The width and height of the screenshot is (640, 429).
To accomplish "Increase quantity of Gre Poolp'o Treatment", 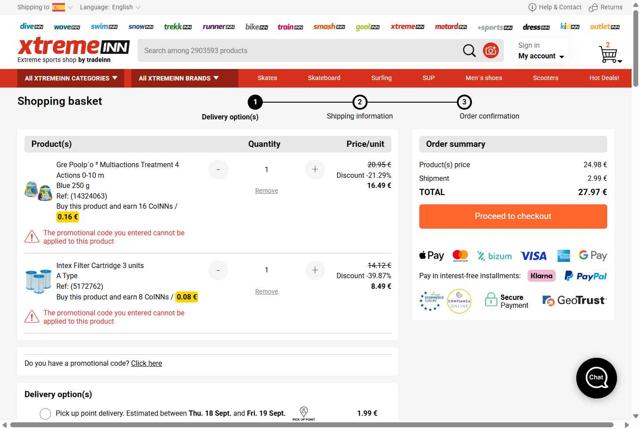I will tap(315, 169).
